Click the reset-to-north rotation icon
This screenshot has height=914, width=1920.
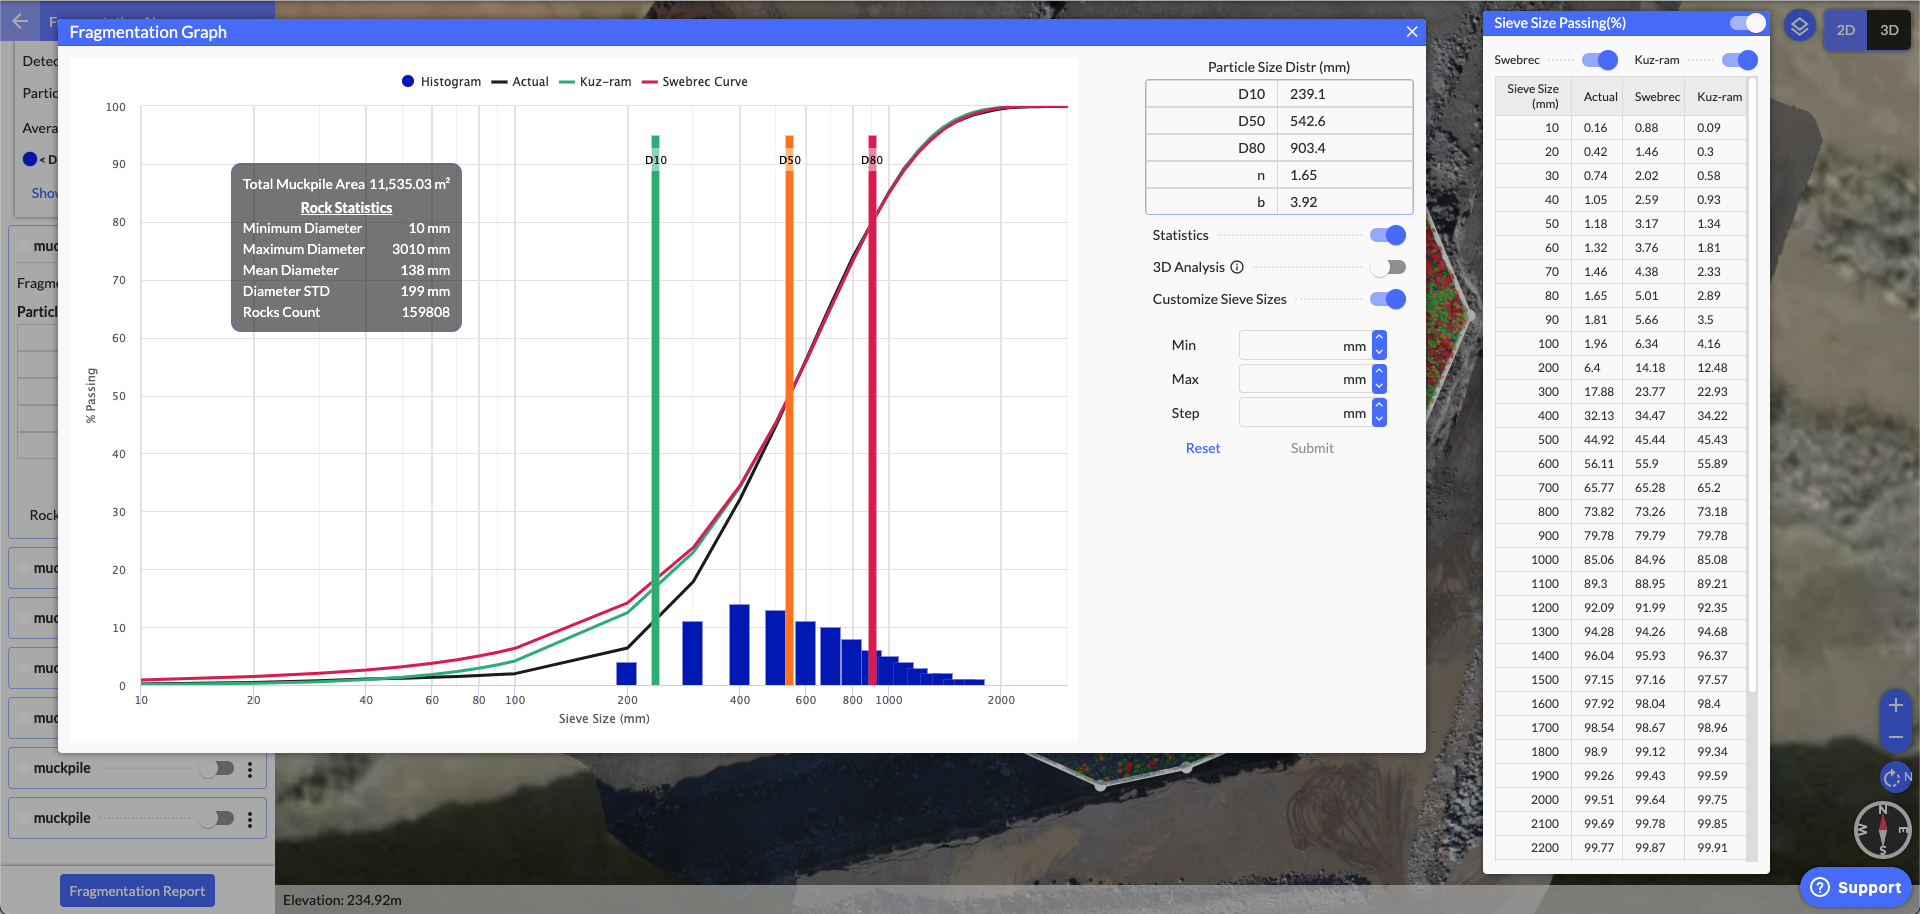click(x=1893, y=777)
